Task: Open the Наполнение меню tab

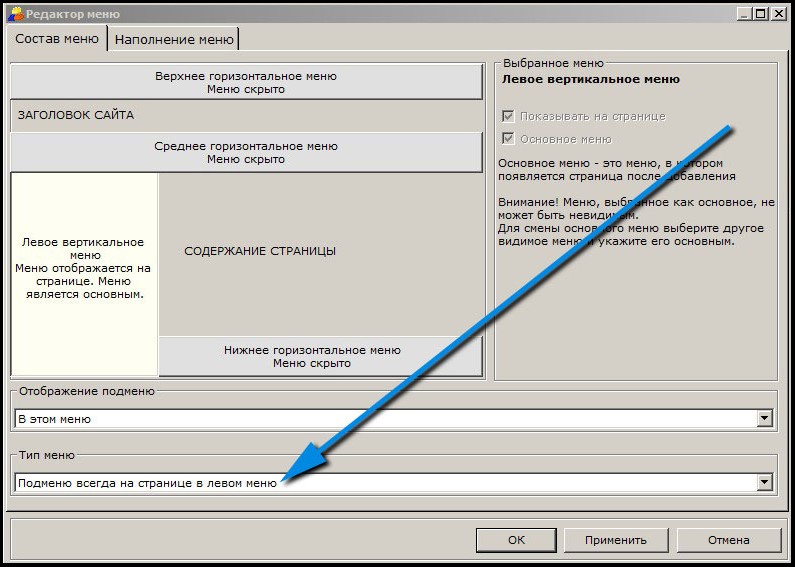Action: (x=174, y=40)
